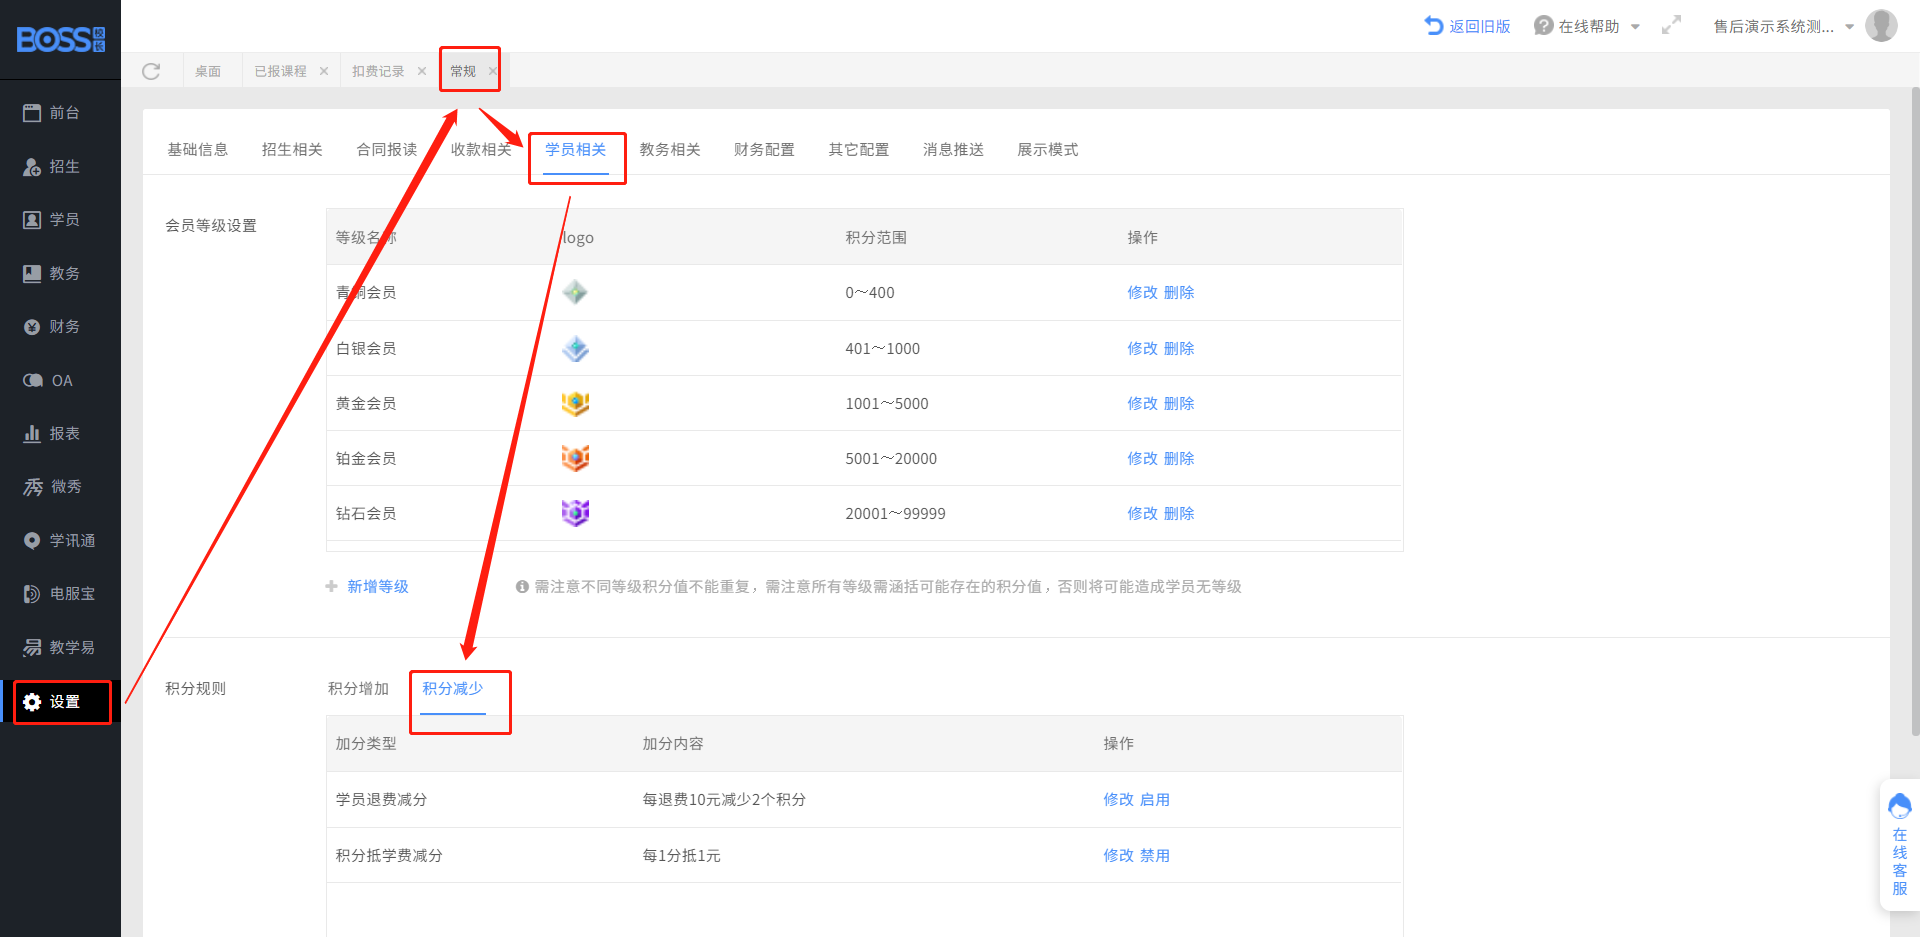
Task: Click the 铂金会员 logo badge
Action: [575, 459]
